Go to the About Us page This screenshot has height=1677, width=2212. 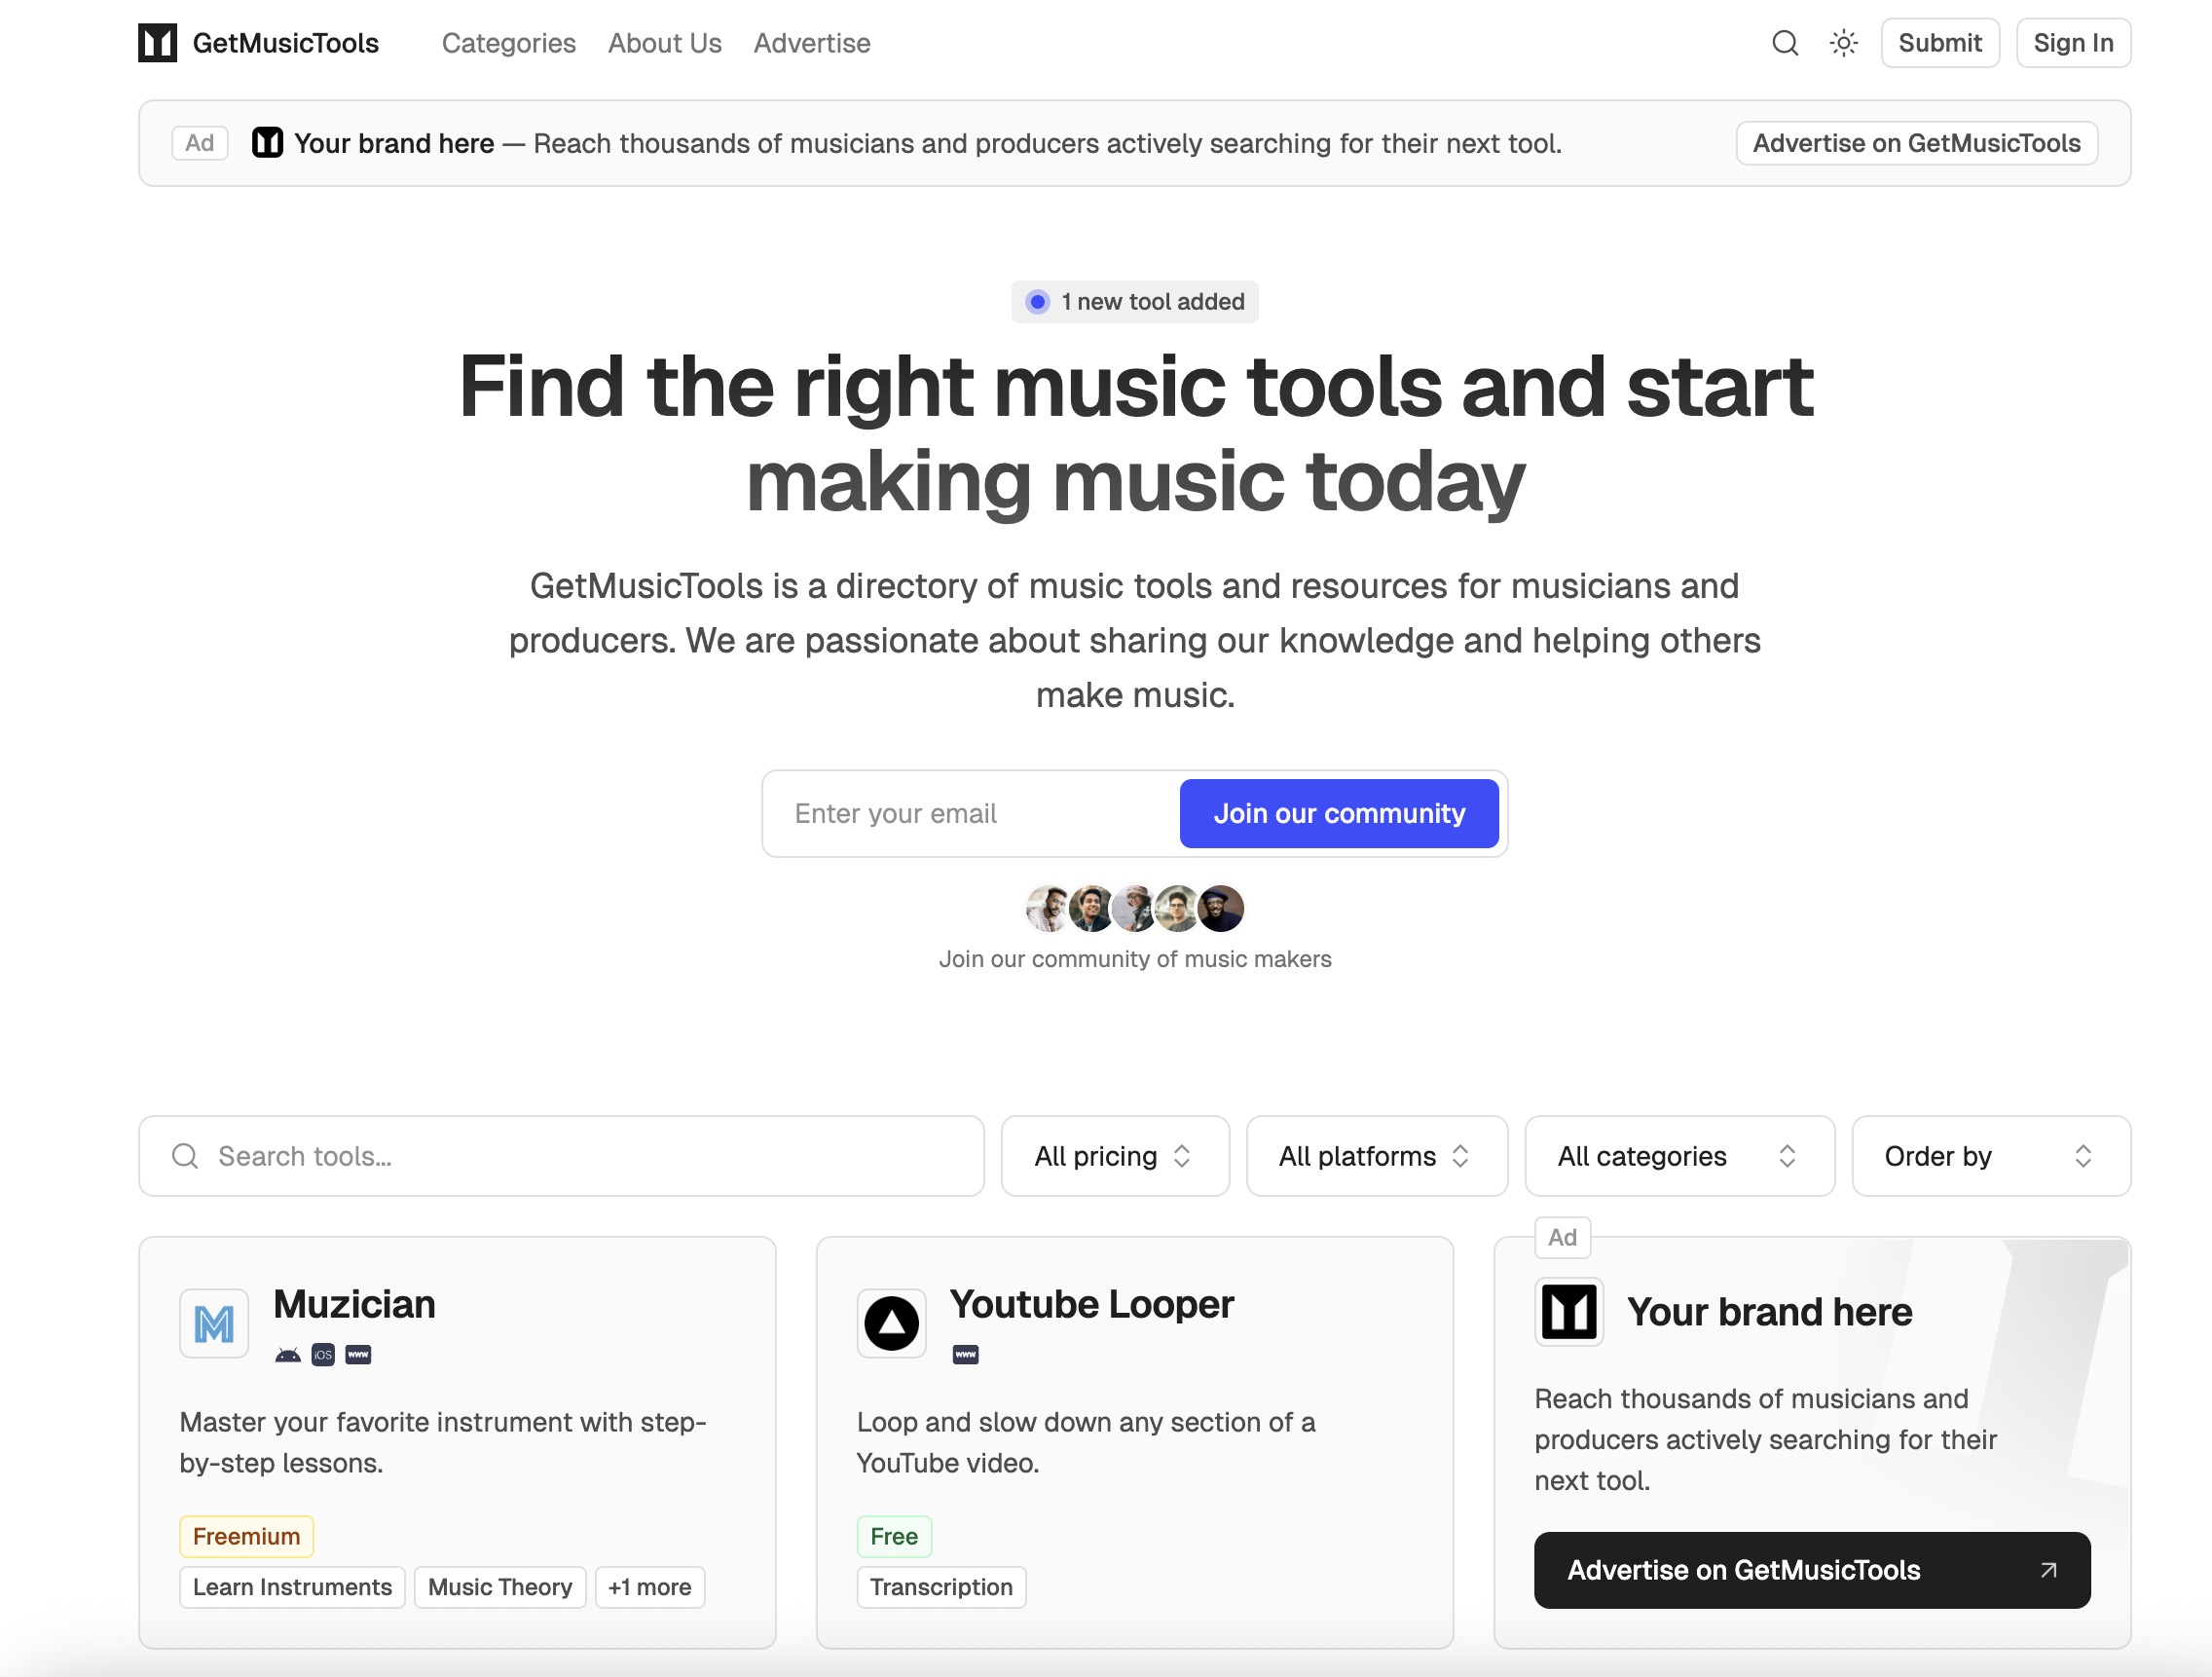click(x=664, y=43)
